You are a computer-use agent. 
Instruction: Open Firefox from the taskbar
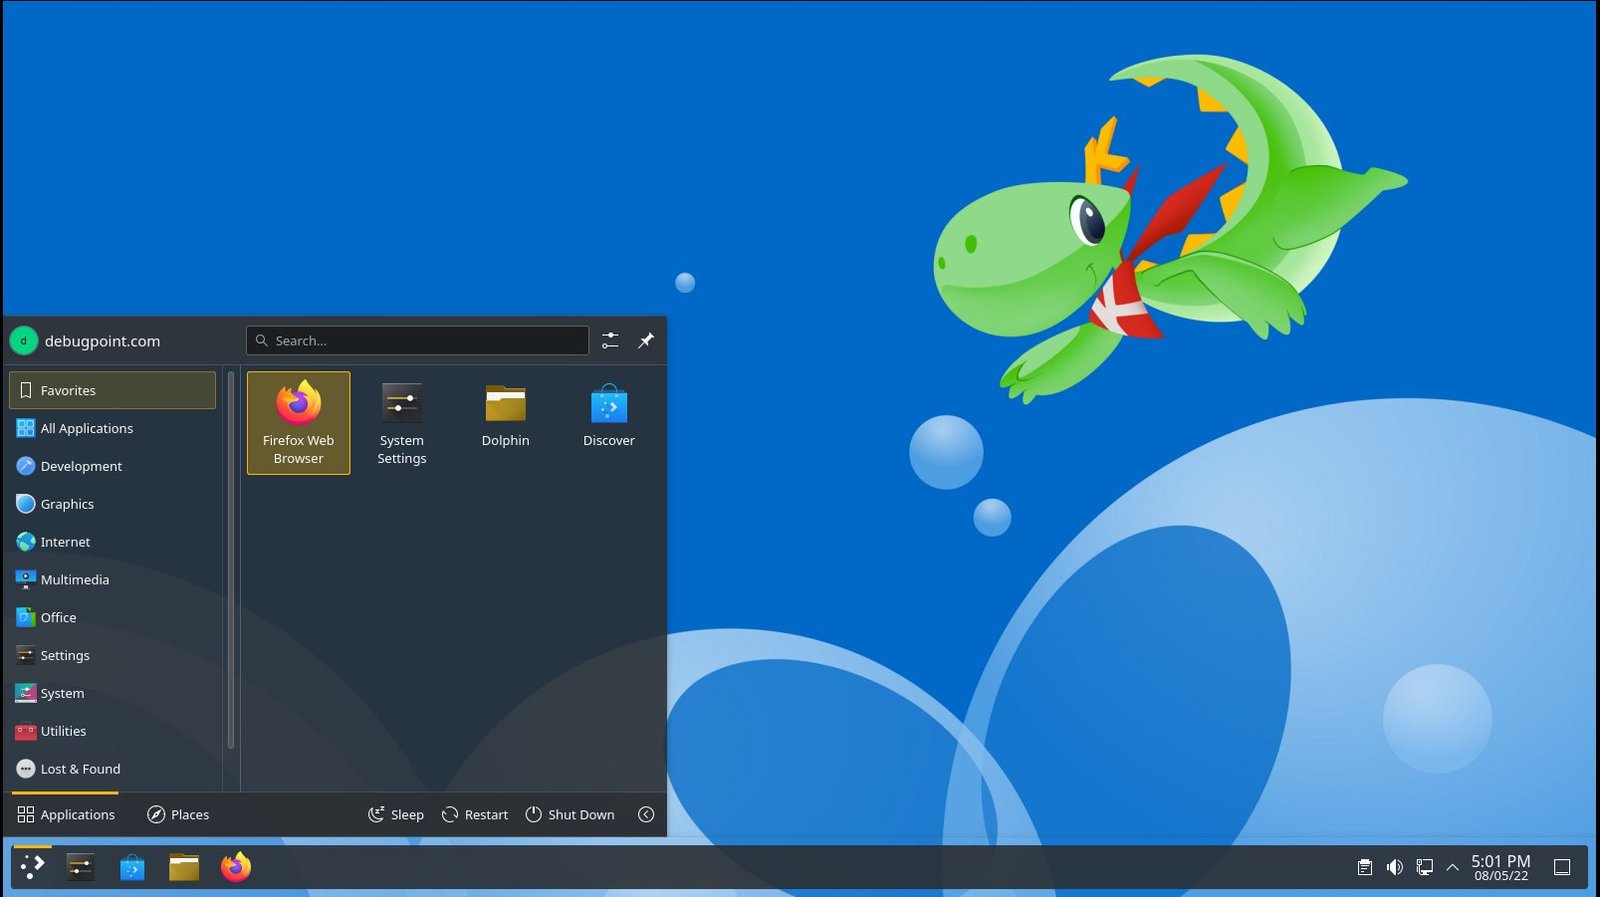tap(236, 867)
